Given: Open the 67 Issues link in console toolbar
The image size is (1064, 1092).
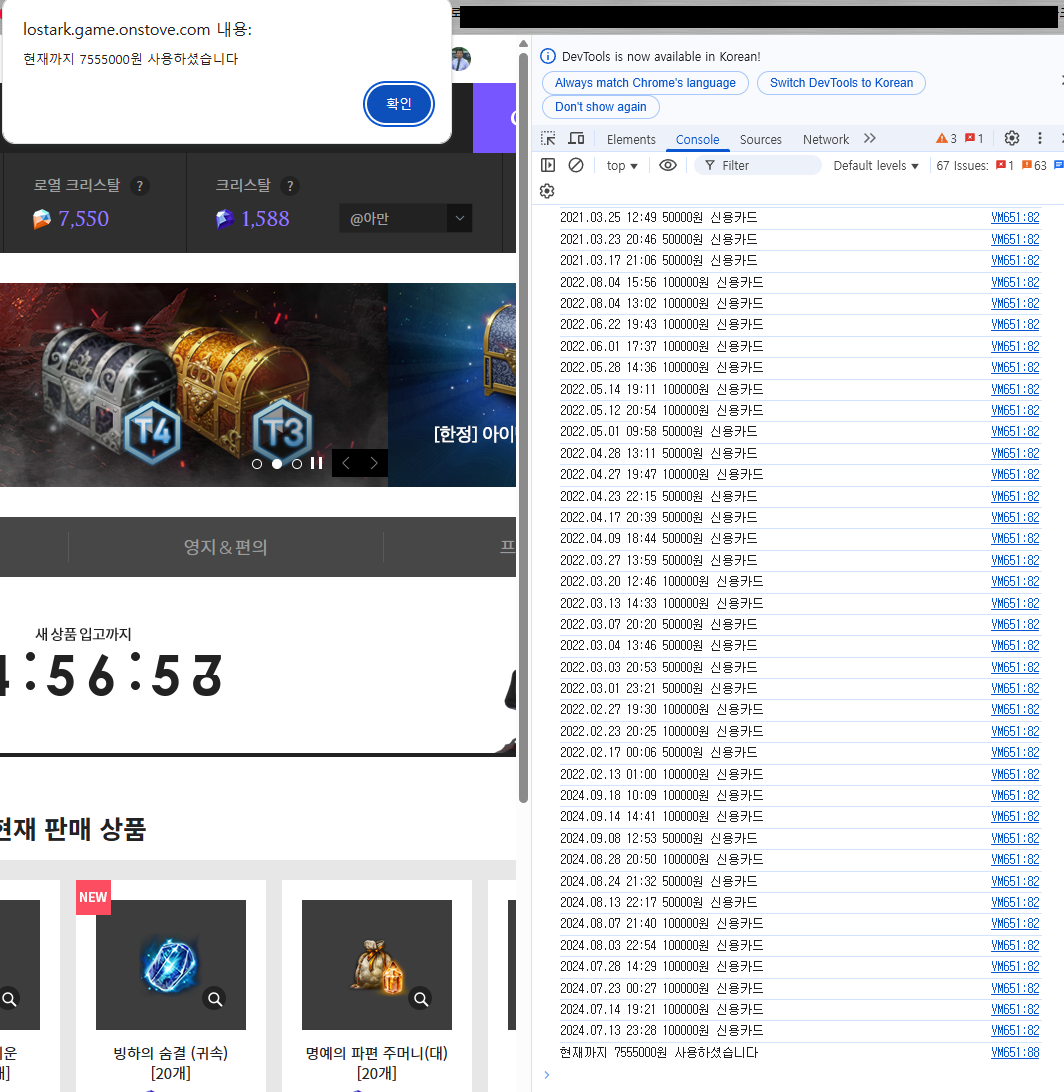Looking at the screenshot, I should pos(962,165).
